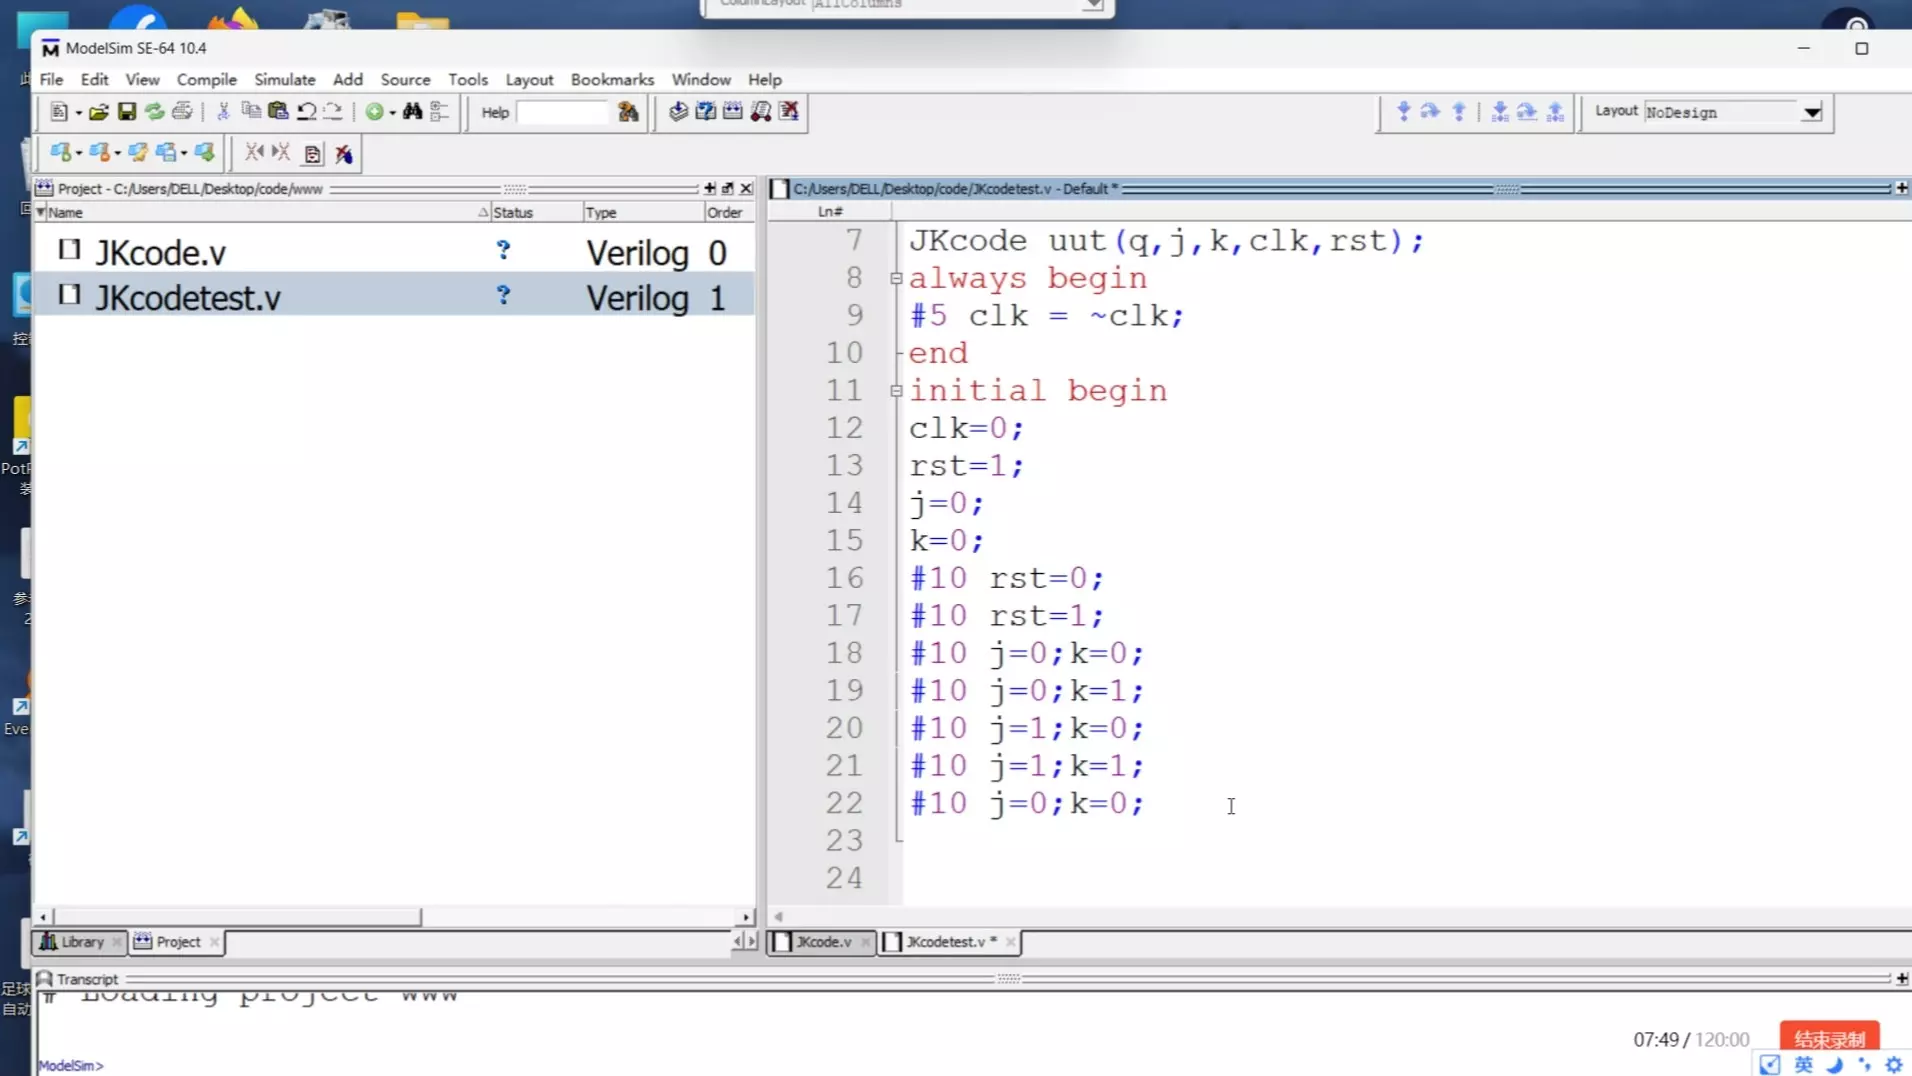Click the Break simulation icon
Image resolution: width=1912 pixels, height=1076 pixels.
[x=761, y=111]
